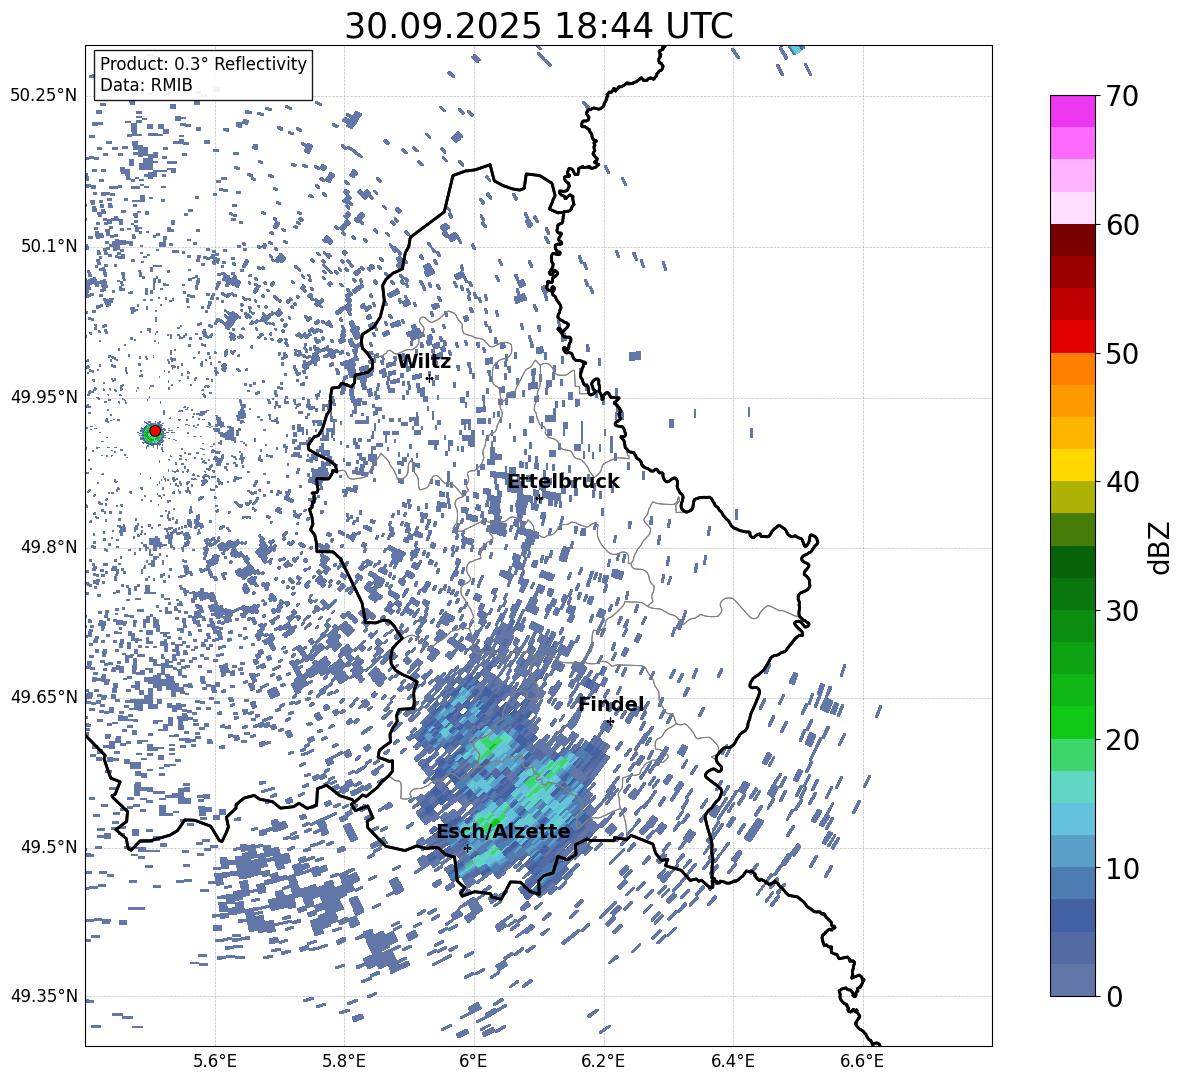The height and width of the screenshot is (1081, 1184).
Task: Click the 6.6°E longitude label
Action: click(862, 1061)
